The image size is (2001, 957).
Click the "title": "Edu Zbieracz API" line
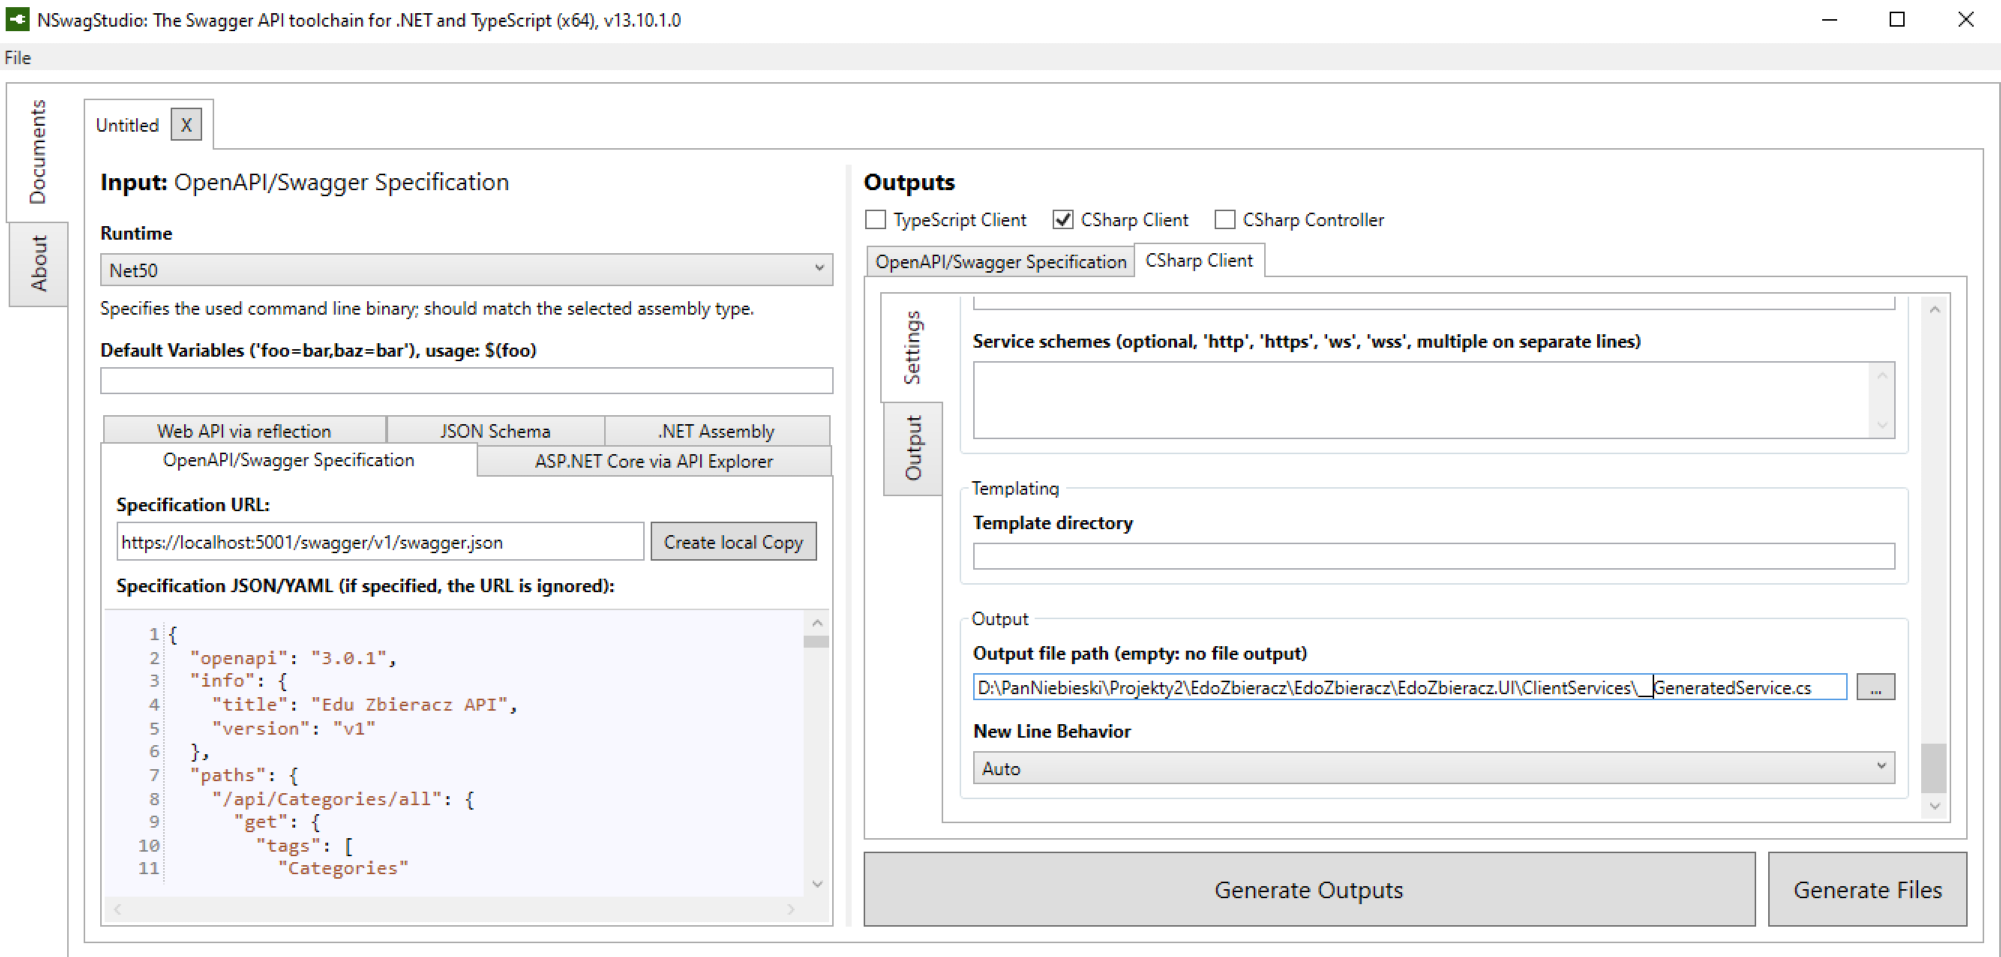[x=364, y=705]
